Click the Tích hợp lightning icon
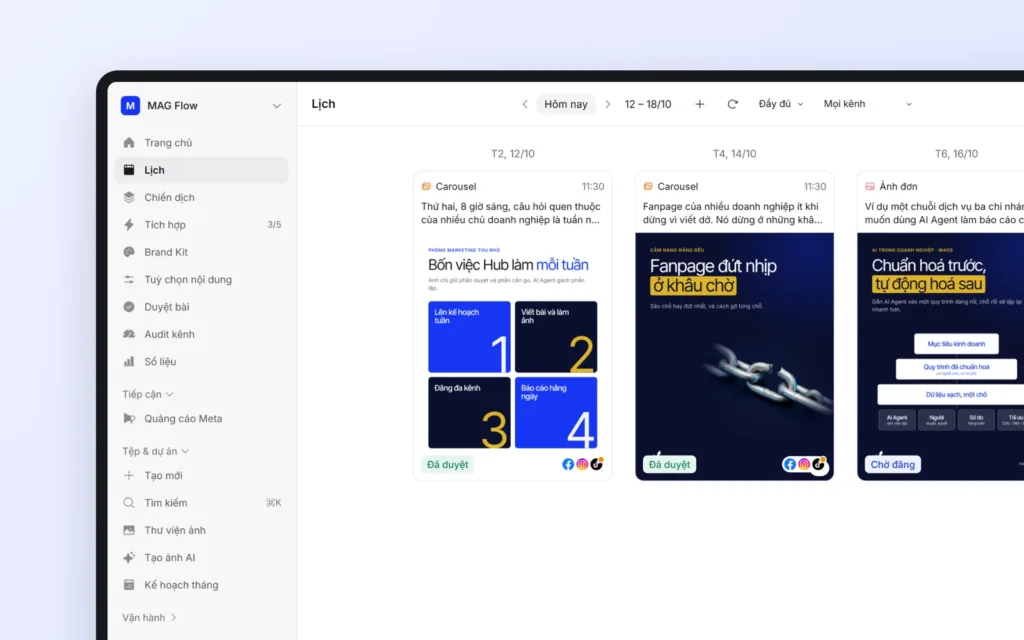 coord(129,225)
